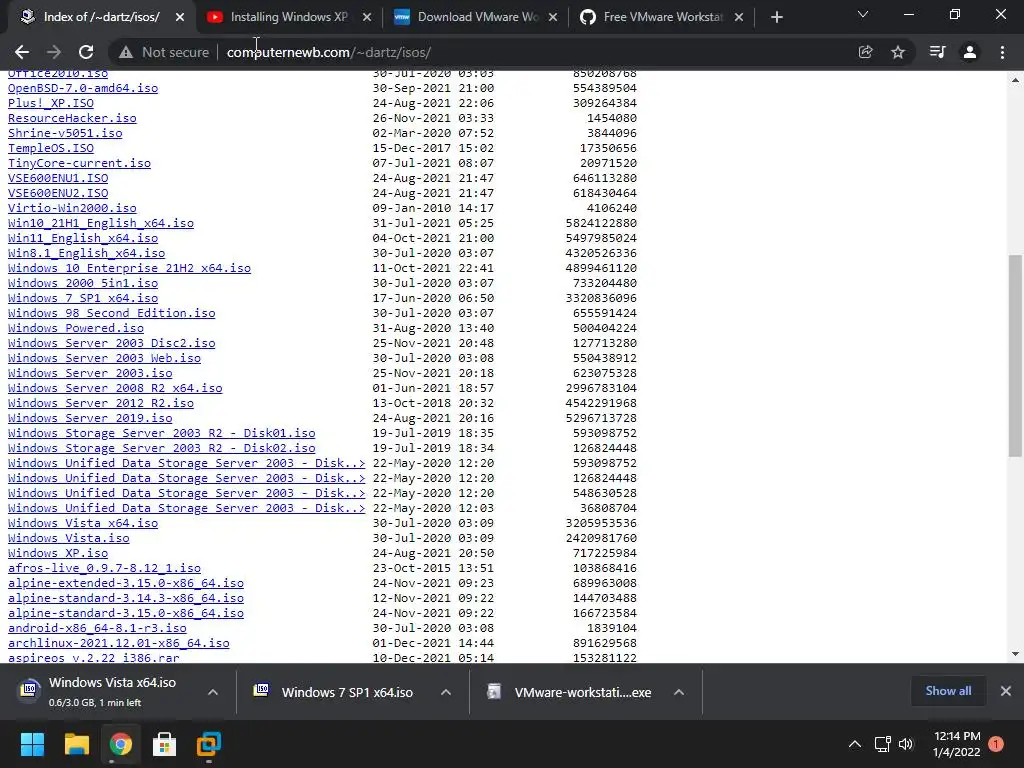Click the vertical scrollbar thumb
The height and width of the screenshot is (768, 1024).
coord(1015,356)
